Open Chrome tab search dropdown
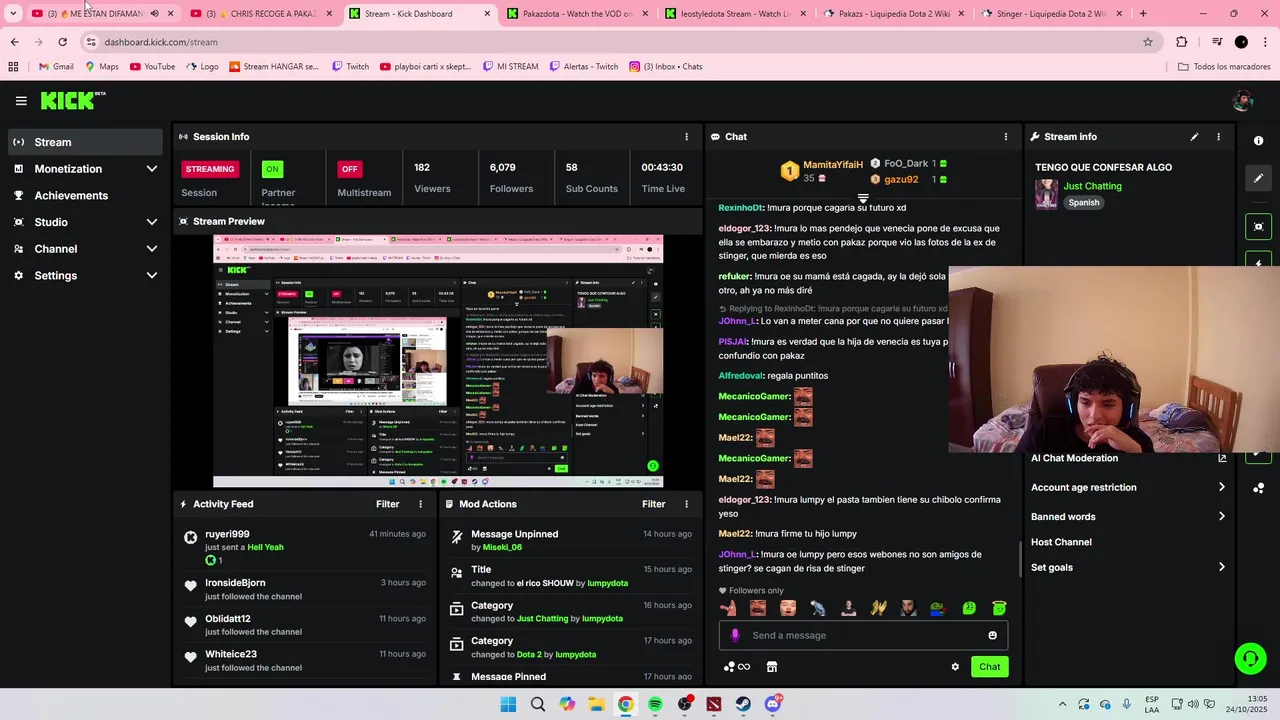 (13, 14)
